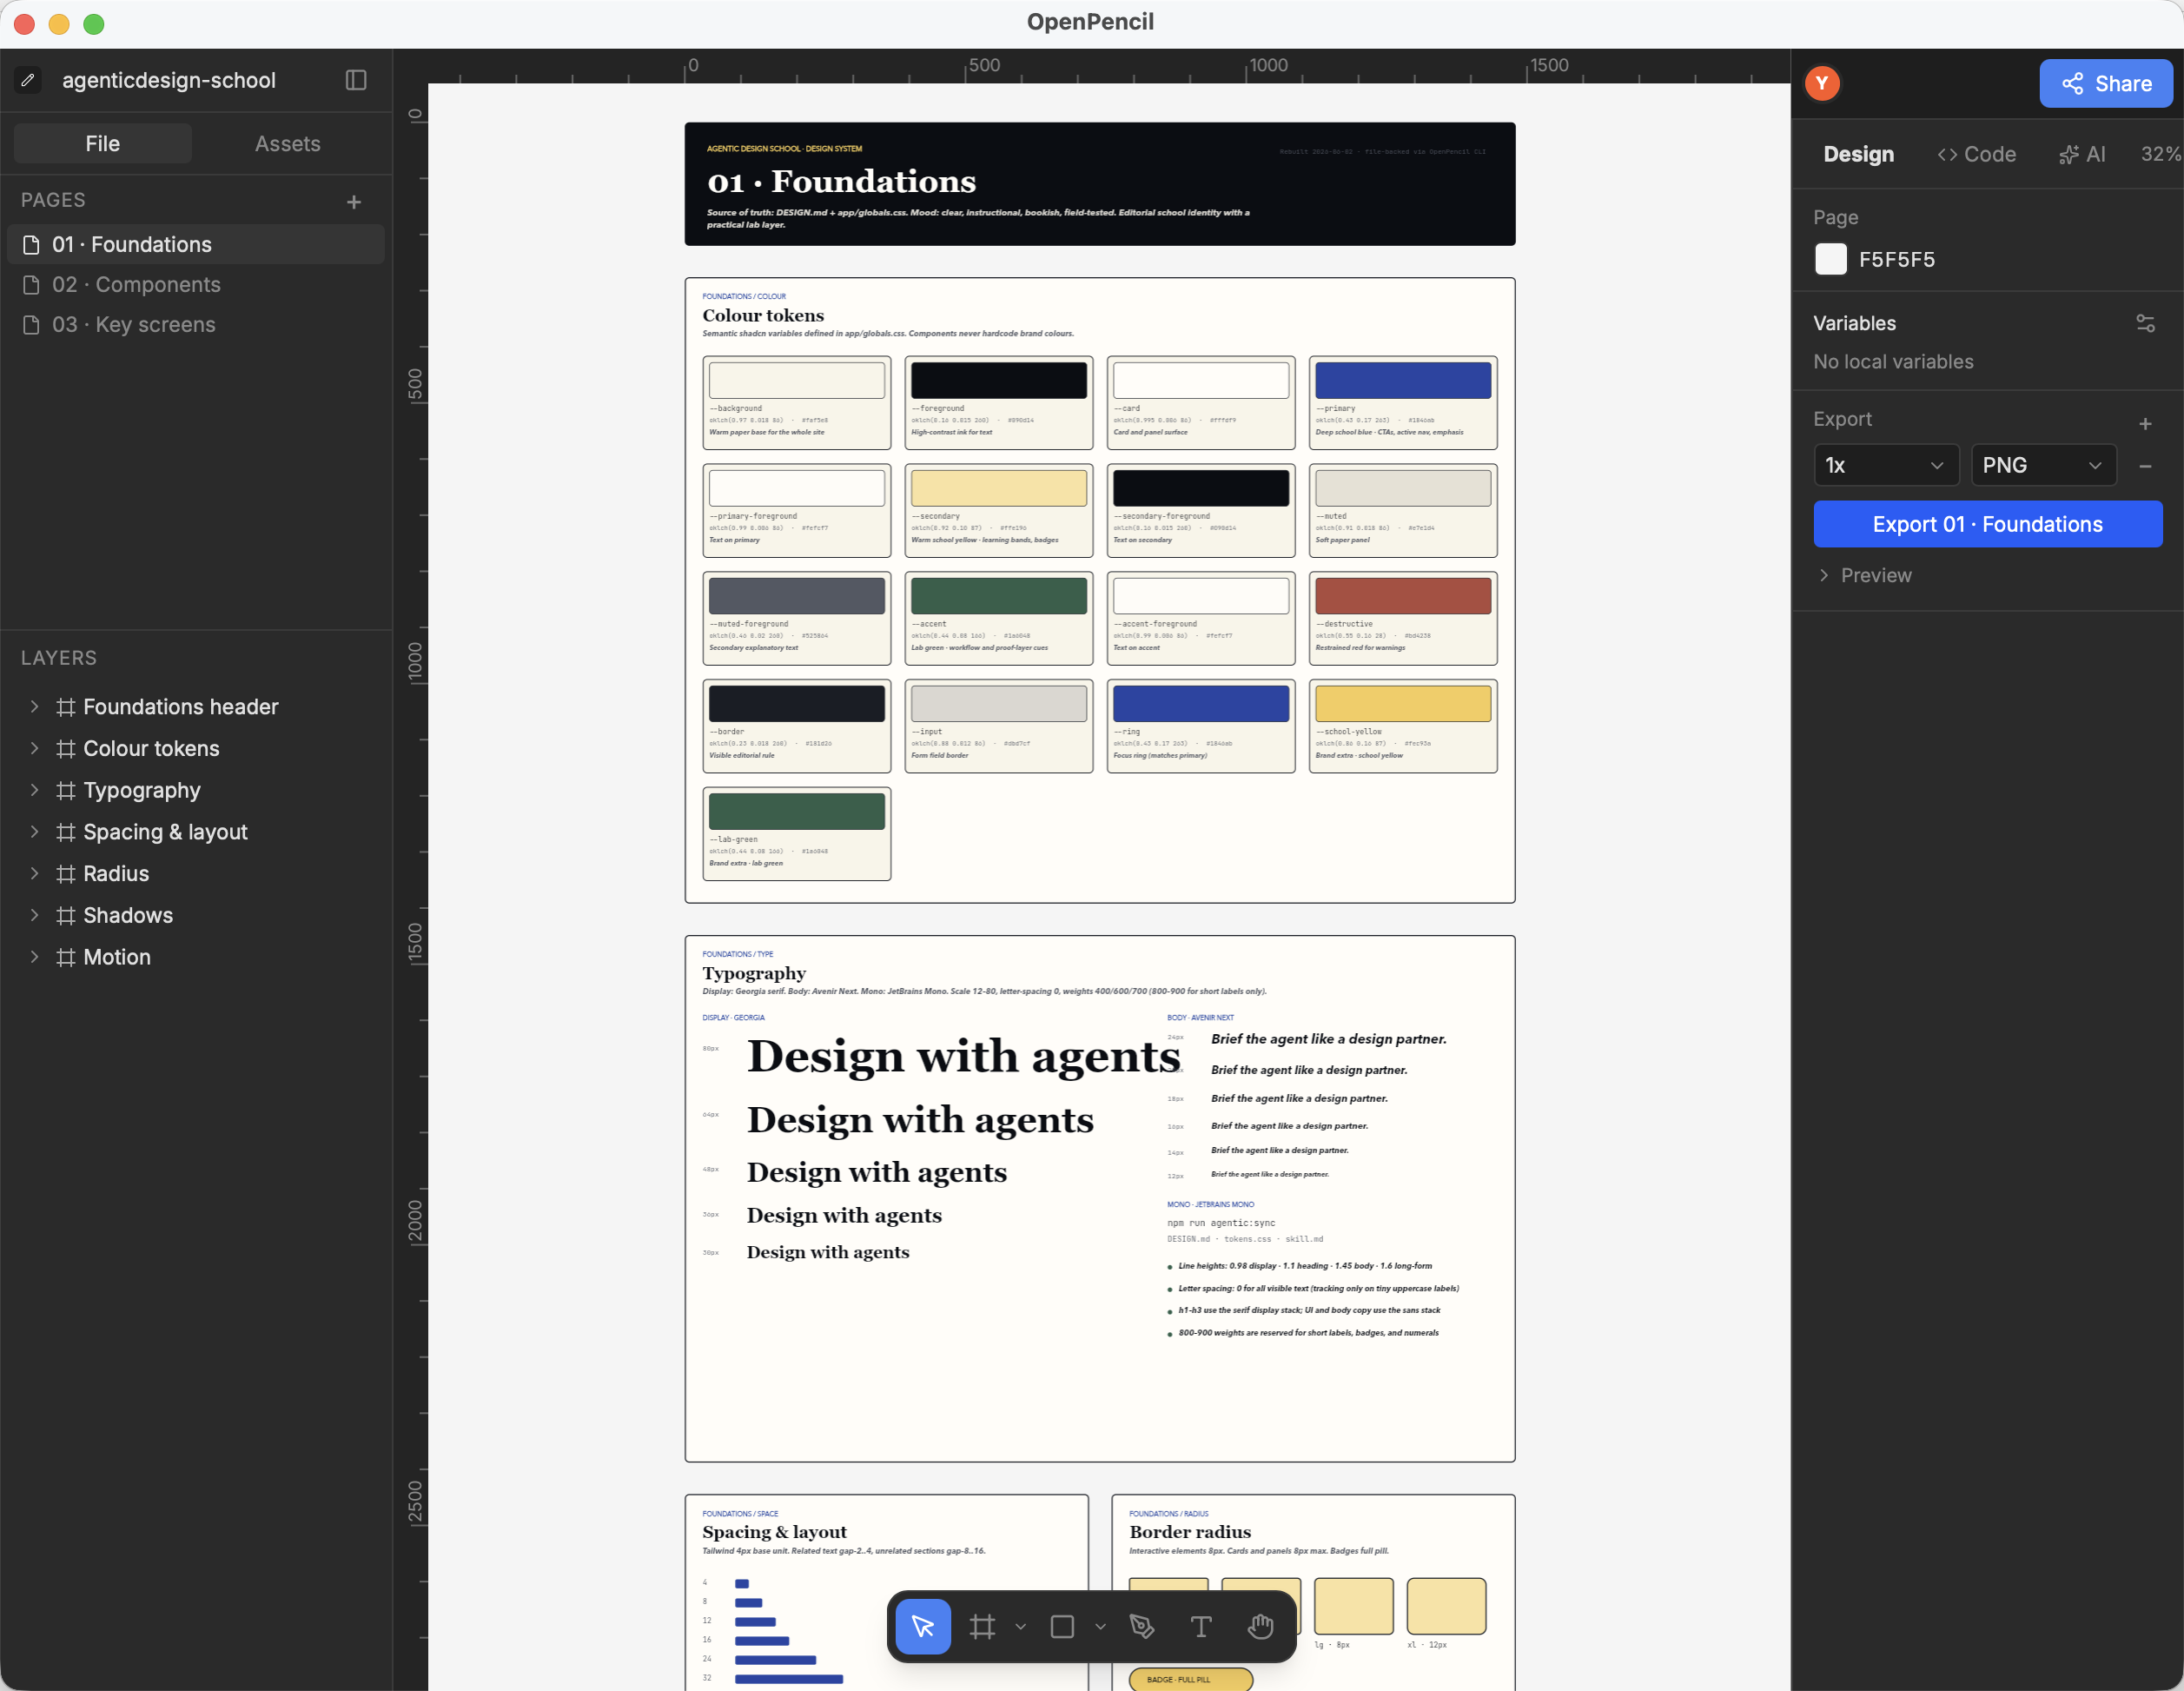This screenshot has height=1691, width=2184.
Task: Switch to the Design tab
Action: [1858, 154]
